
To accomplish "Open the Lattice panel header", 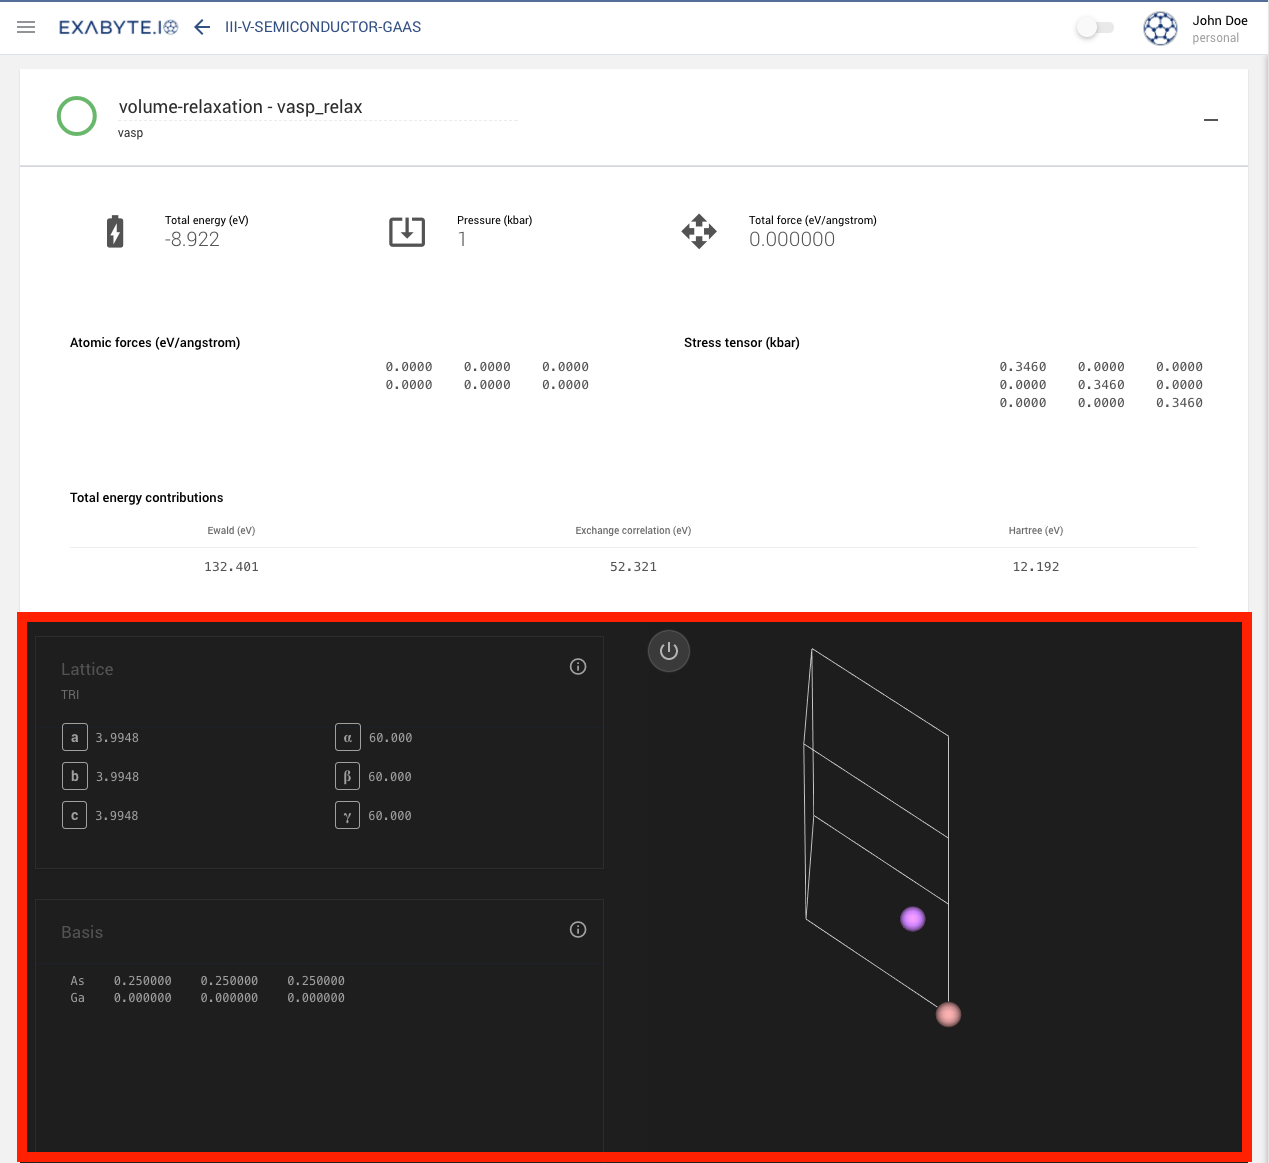I will [87, 669].
